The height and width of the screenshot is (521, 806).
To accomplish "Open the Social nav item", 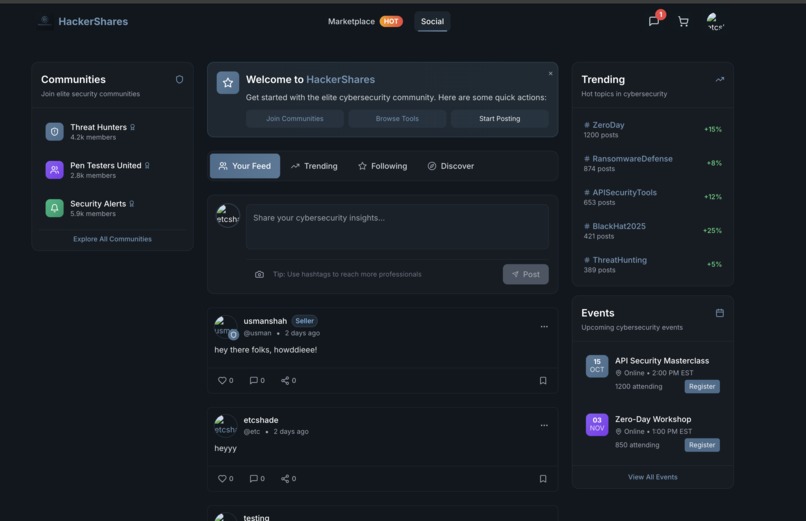I will 432,22.
